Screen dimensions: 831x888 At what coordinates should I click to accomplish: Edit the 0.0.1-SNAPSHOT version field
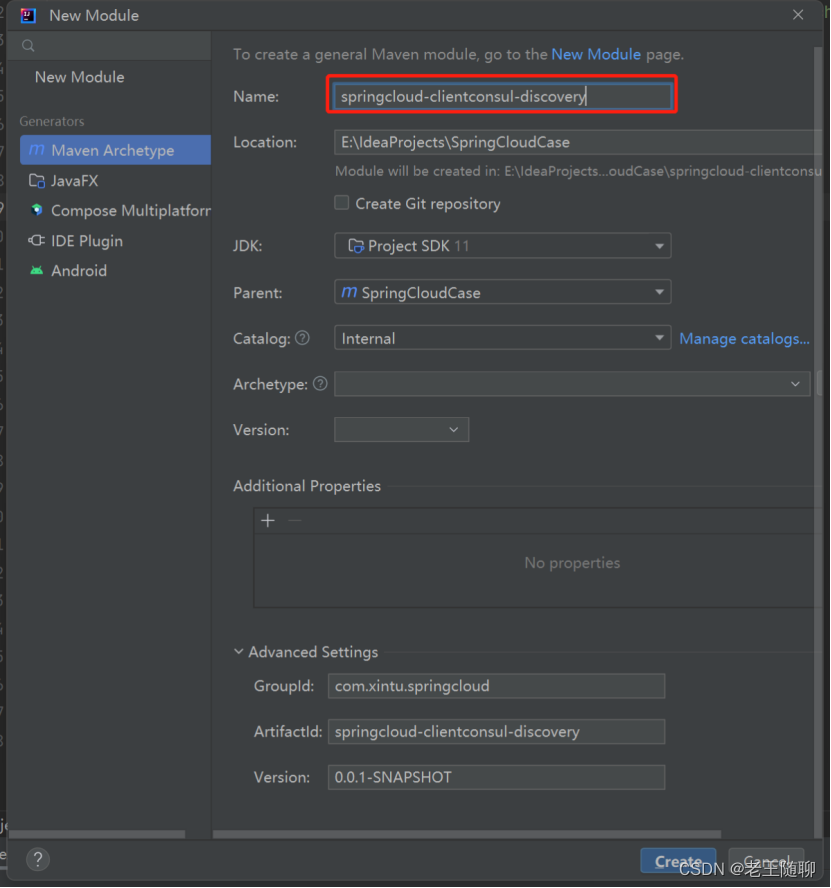coord(496,778)
